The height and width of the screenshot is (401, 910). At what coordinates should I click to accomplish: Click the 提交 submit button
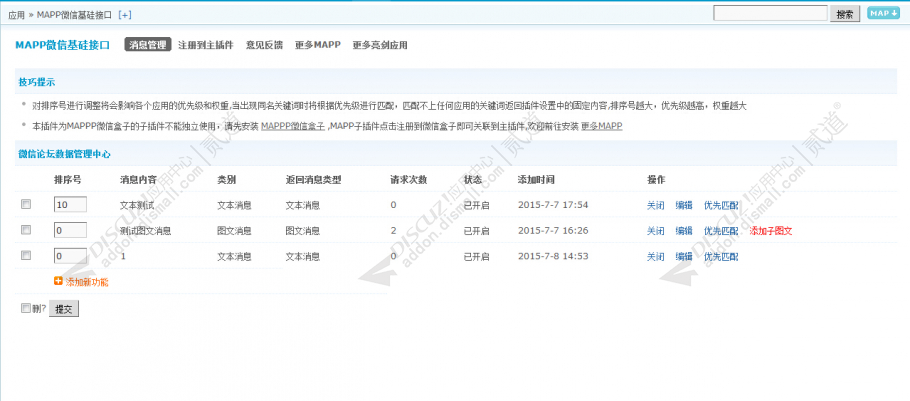pos(63,309)
